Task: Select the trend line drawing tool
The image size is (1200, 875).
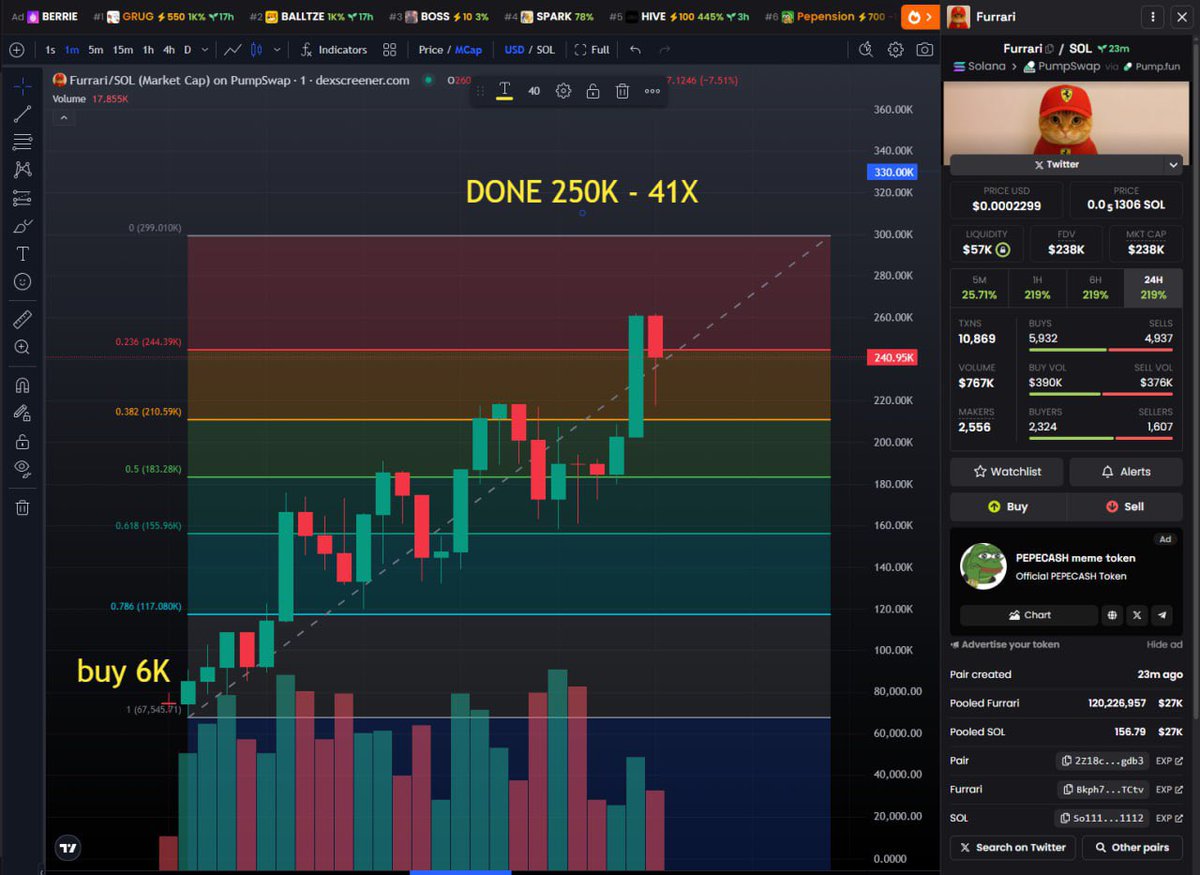Action: pos(22,114)
